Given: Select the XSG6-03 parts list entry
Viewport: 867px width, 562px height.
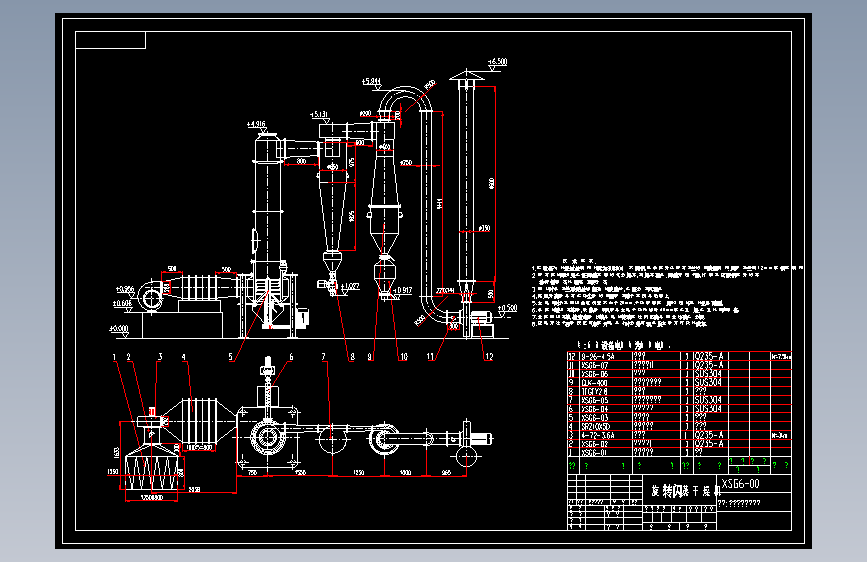Looking at the screenshot, I should click(594, 418).
